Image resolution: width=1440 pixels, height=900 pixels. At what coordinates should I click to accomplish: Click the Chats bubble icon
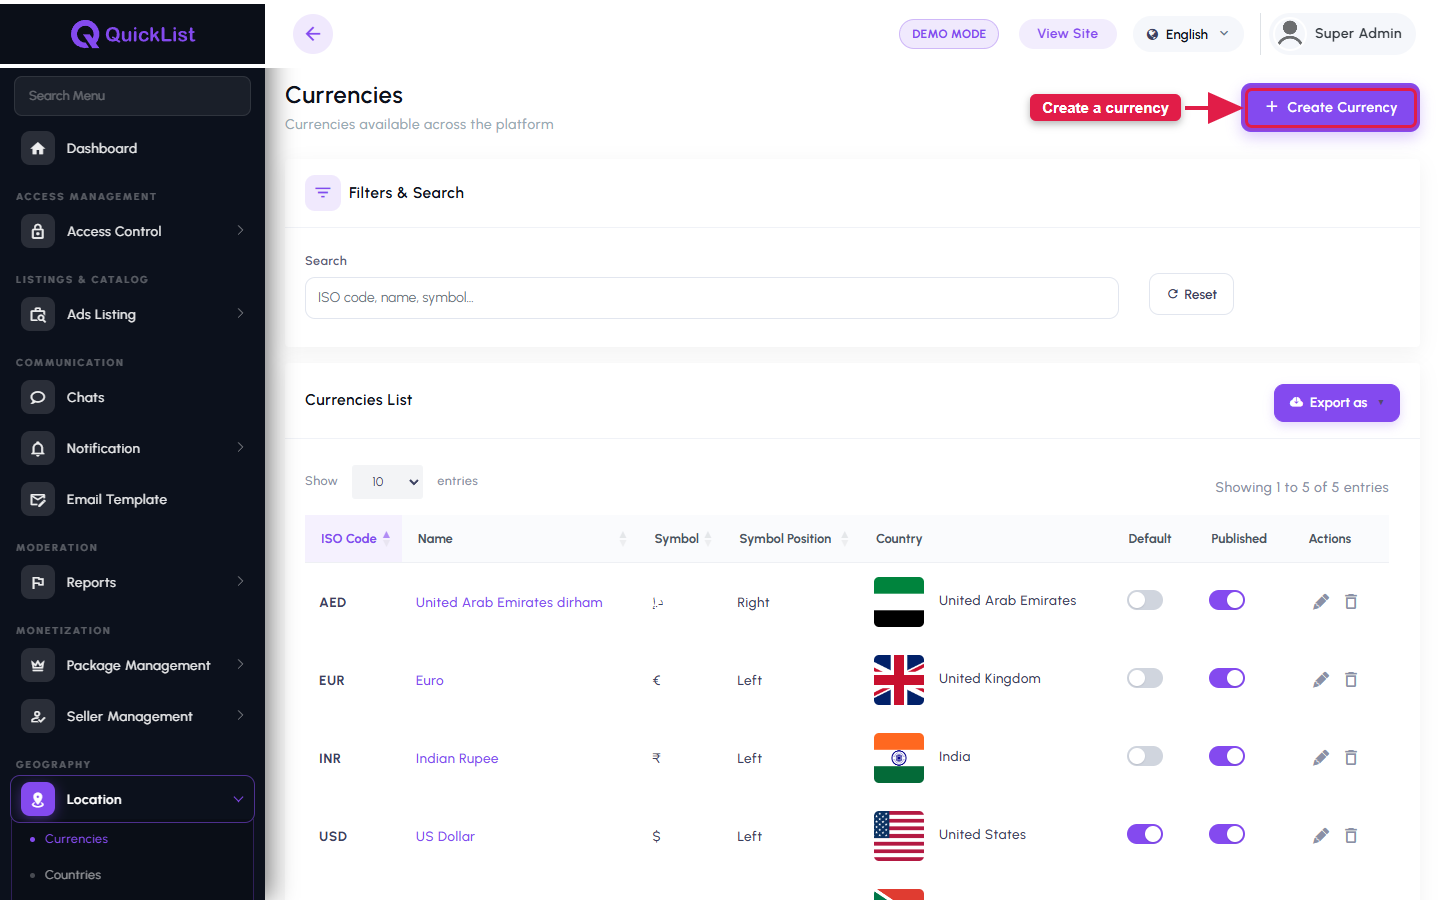pos(38,397)
